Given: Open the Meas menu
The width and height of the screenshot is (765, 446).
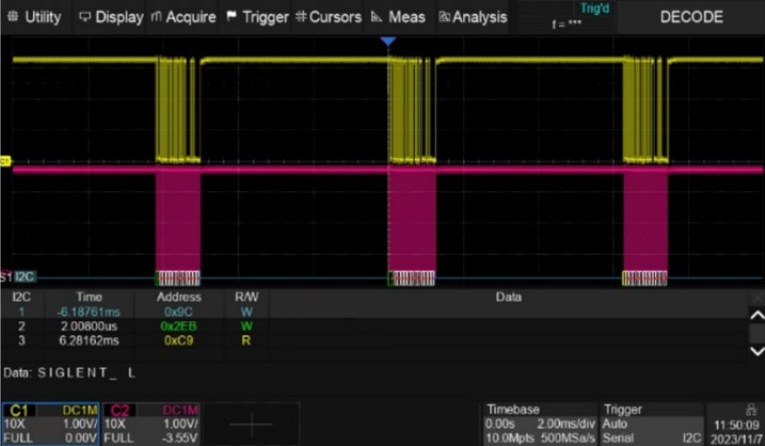Looking at the screenshot, I should [398, 17].
